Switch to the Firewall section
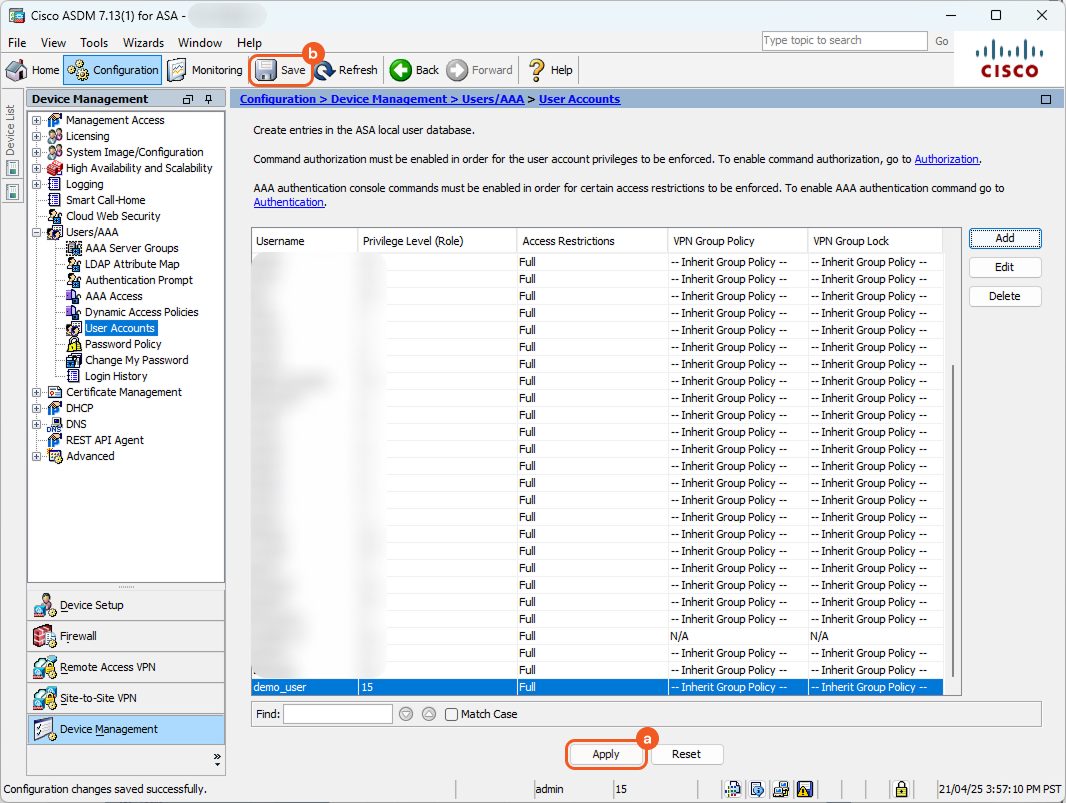Screen dimensions: 1066x803 click(78, 636)
